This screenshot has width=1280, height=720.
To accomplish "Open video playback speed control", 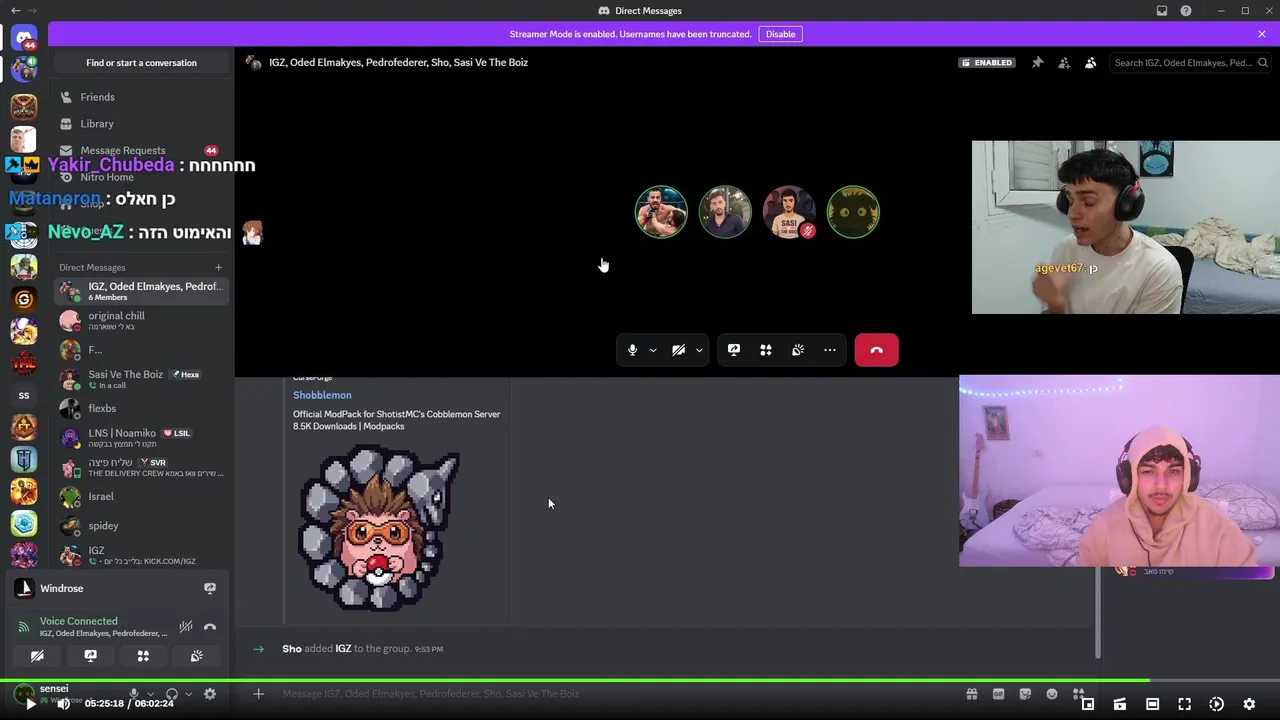I will [1216, 704].
